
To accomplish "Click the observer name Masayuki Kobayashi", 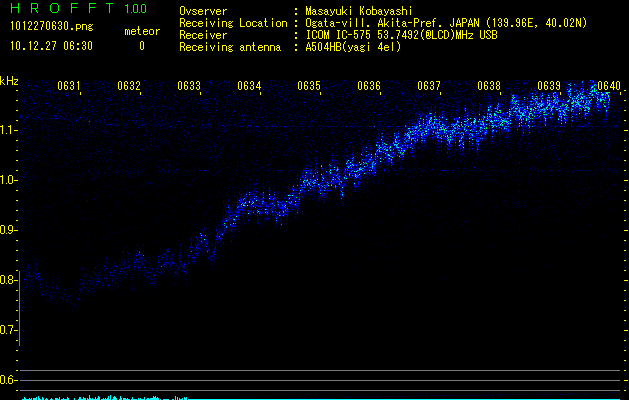I will [359, 11].
